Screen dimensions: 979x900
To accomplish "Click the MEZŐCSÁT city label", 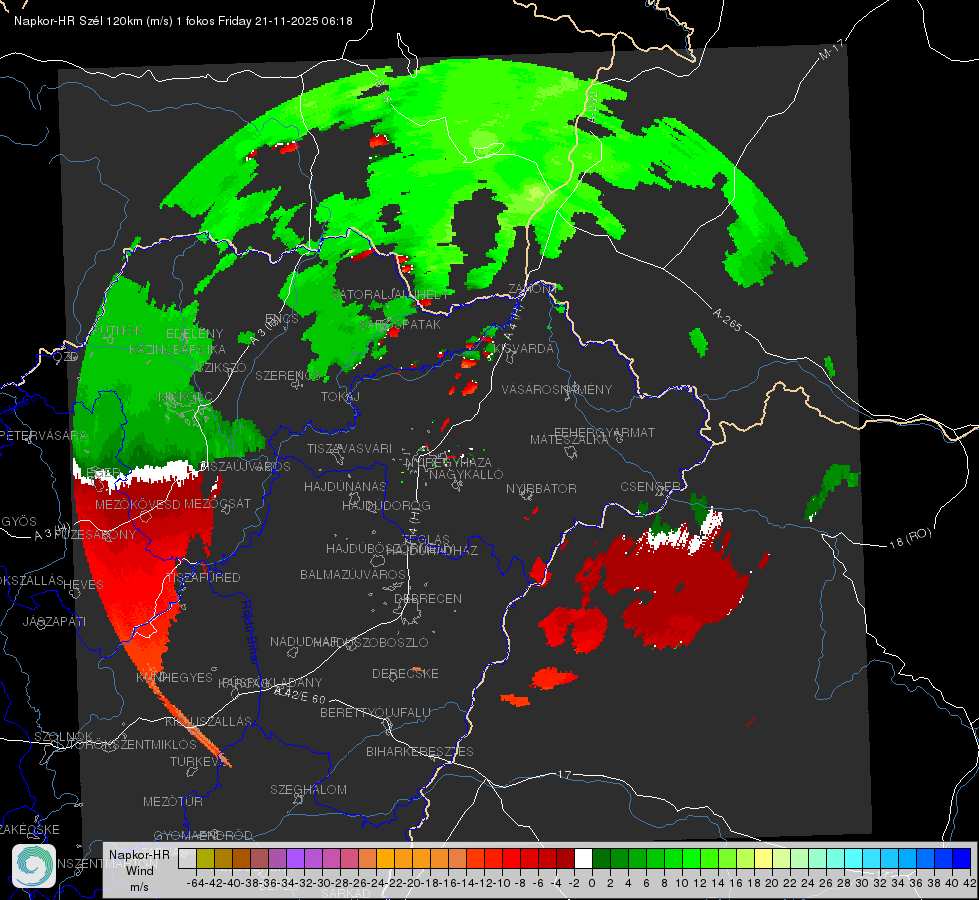I will (x=217, y=503).
